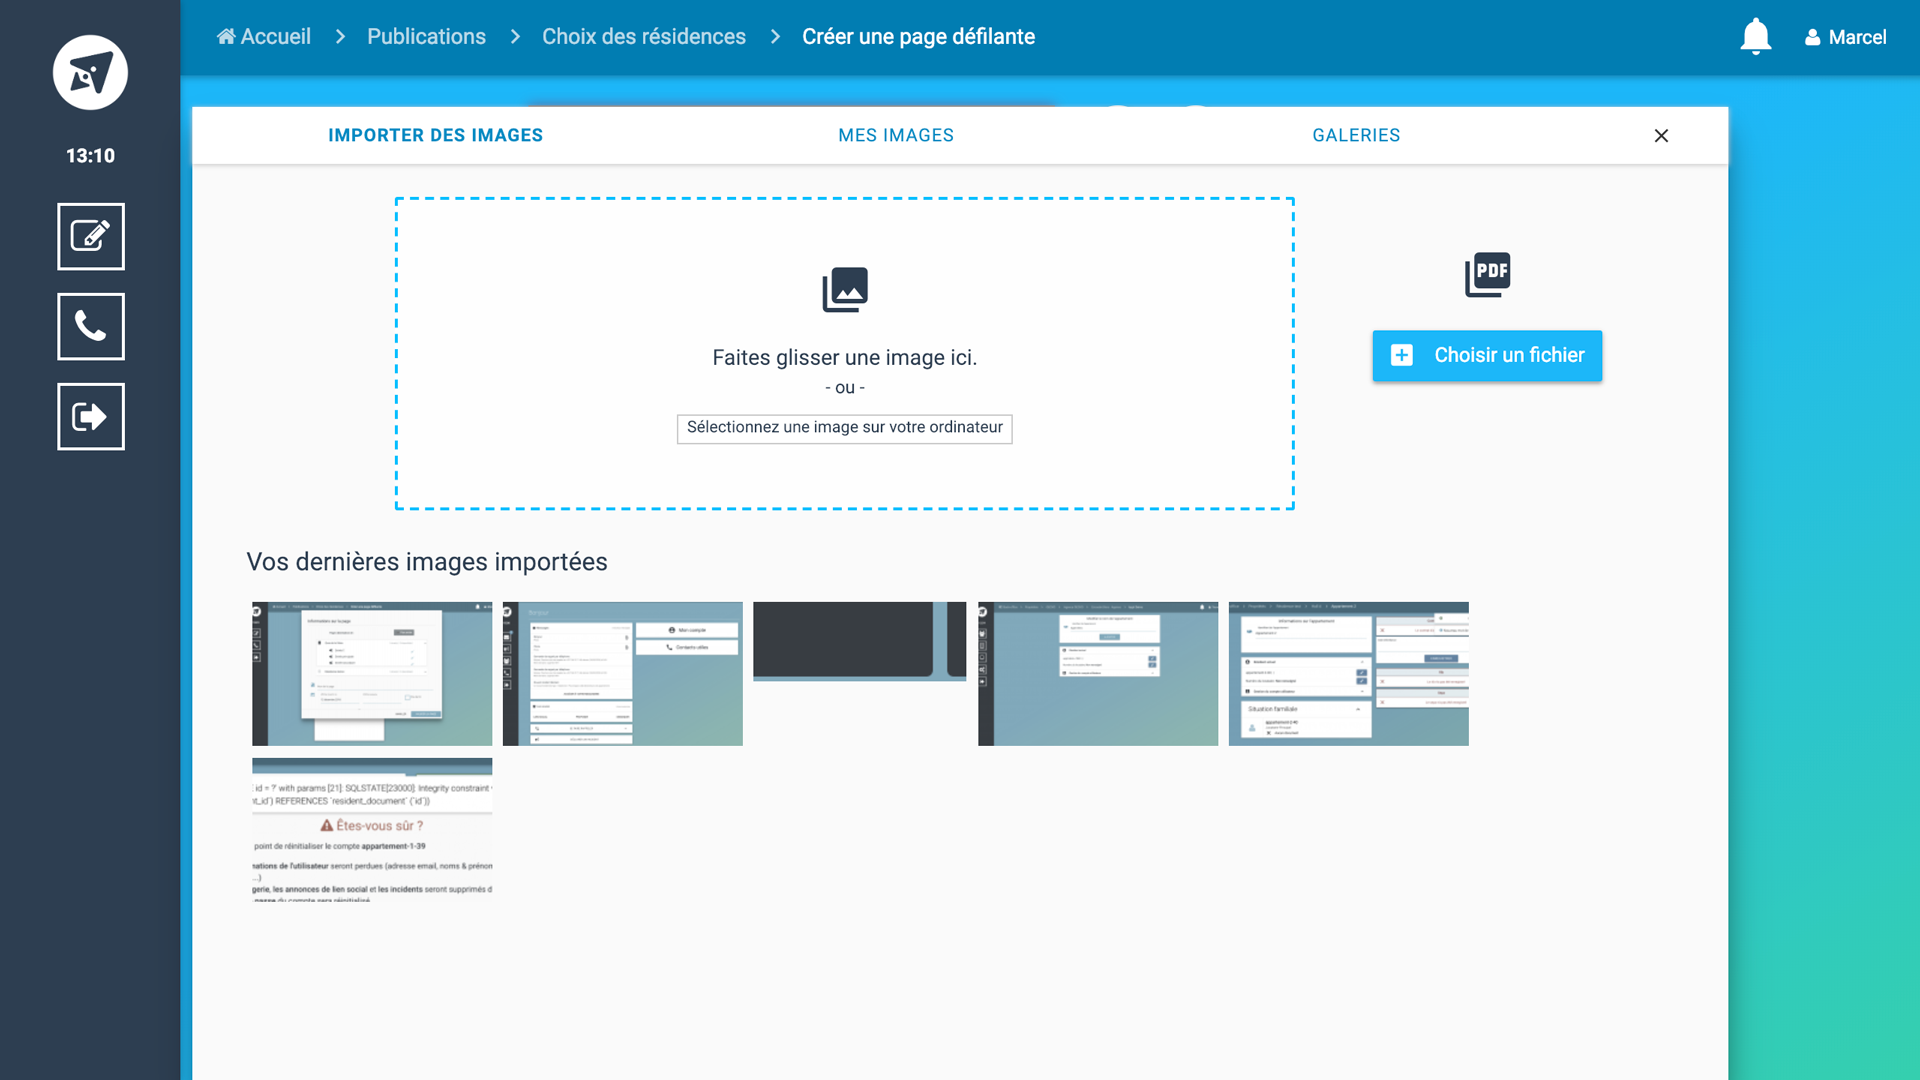Open the edit note sidebar icon
This screenshot has height=1080, width=1920.
click(90, 237)
